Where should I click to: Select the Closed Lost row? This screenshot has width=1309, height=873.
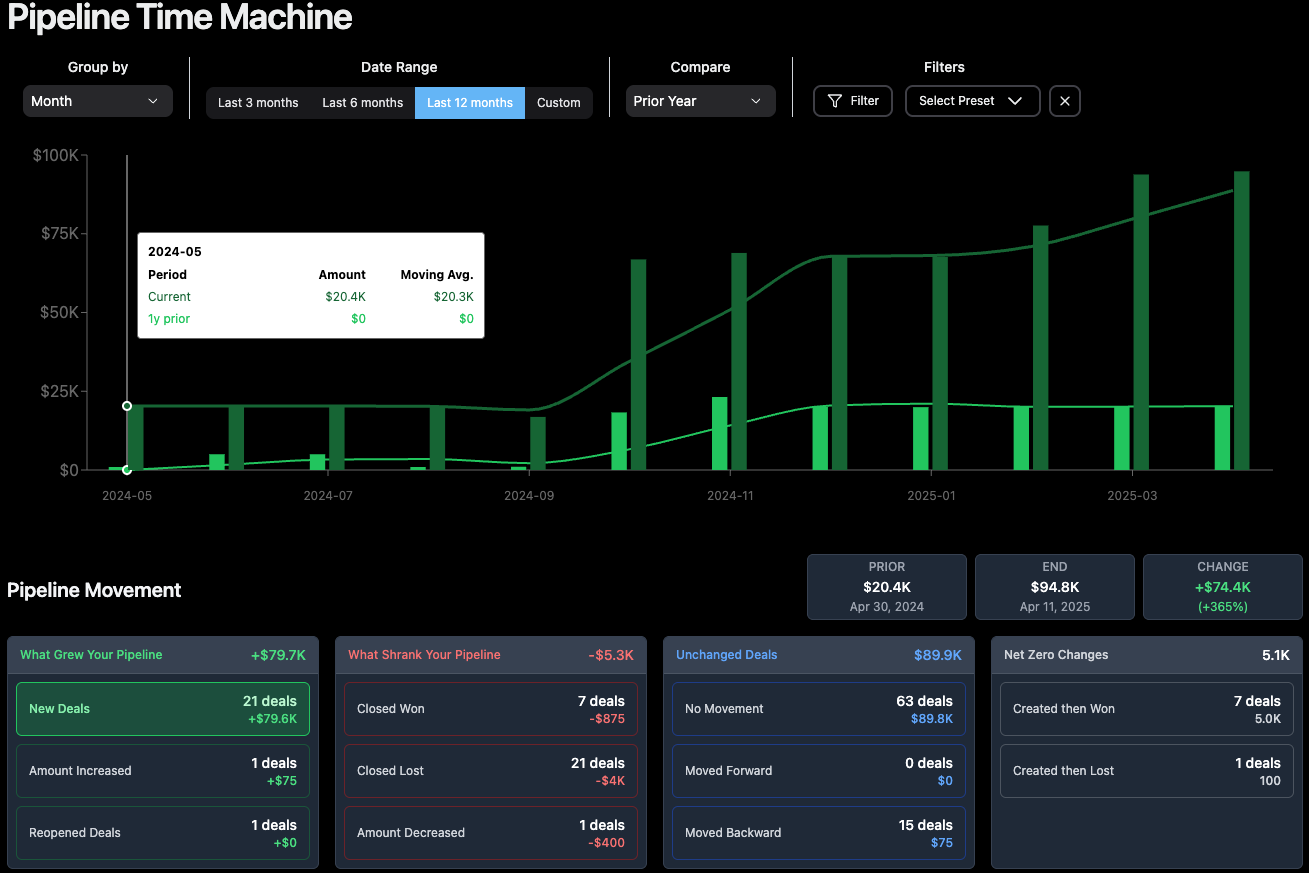[490, 771]
